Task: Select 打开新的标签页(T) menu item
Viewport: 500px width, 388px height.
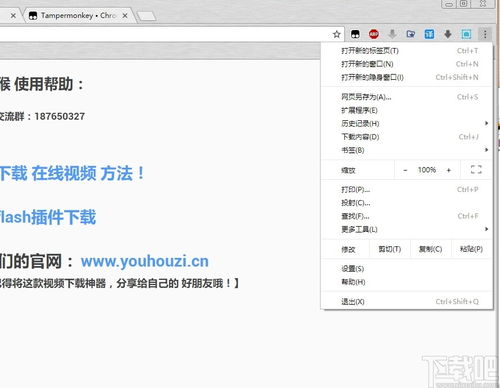Action: pos(407,51)
